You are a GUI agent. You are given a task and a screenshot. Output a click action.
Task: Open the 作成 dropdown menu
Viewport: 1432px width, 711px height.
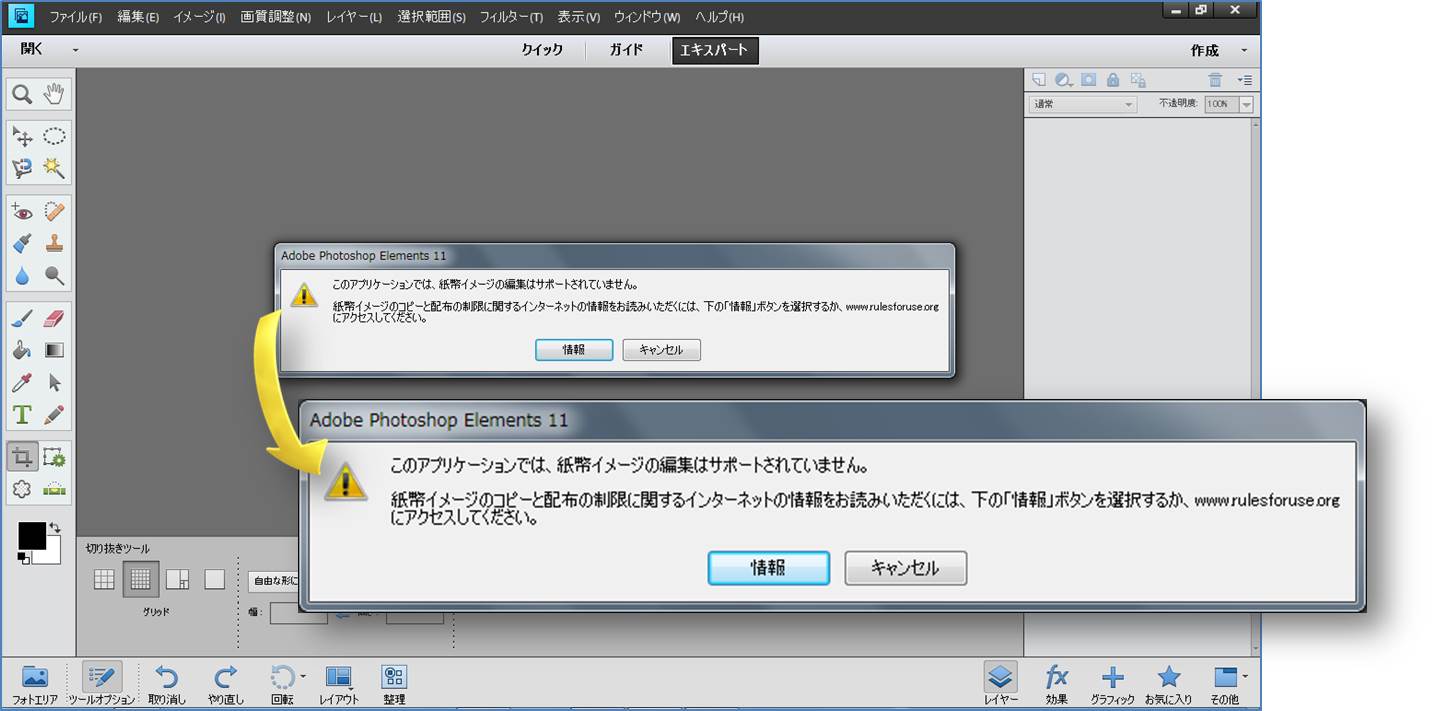1218,50
